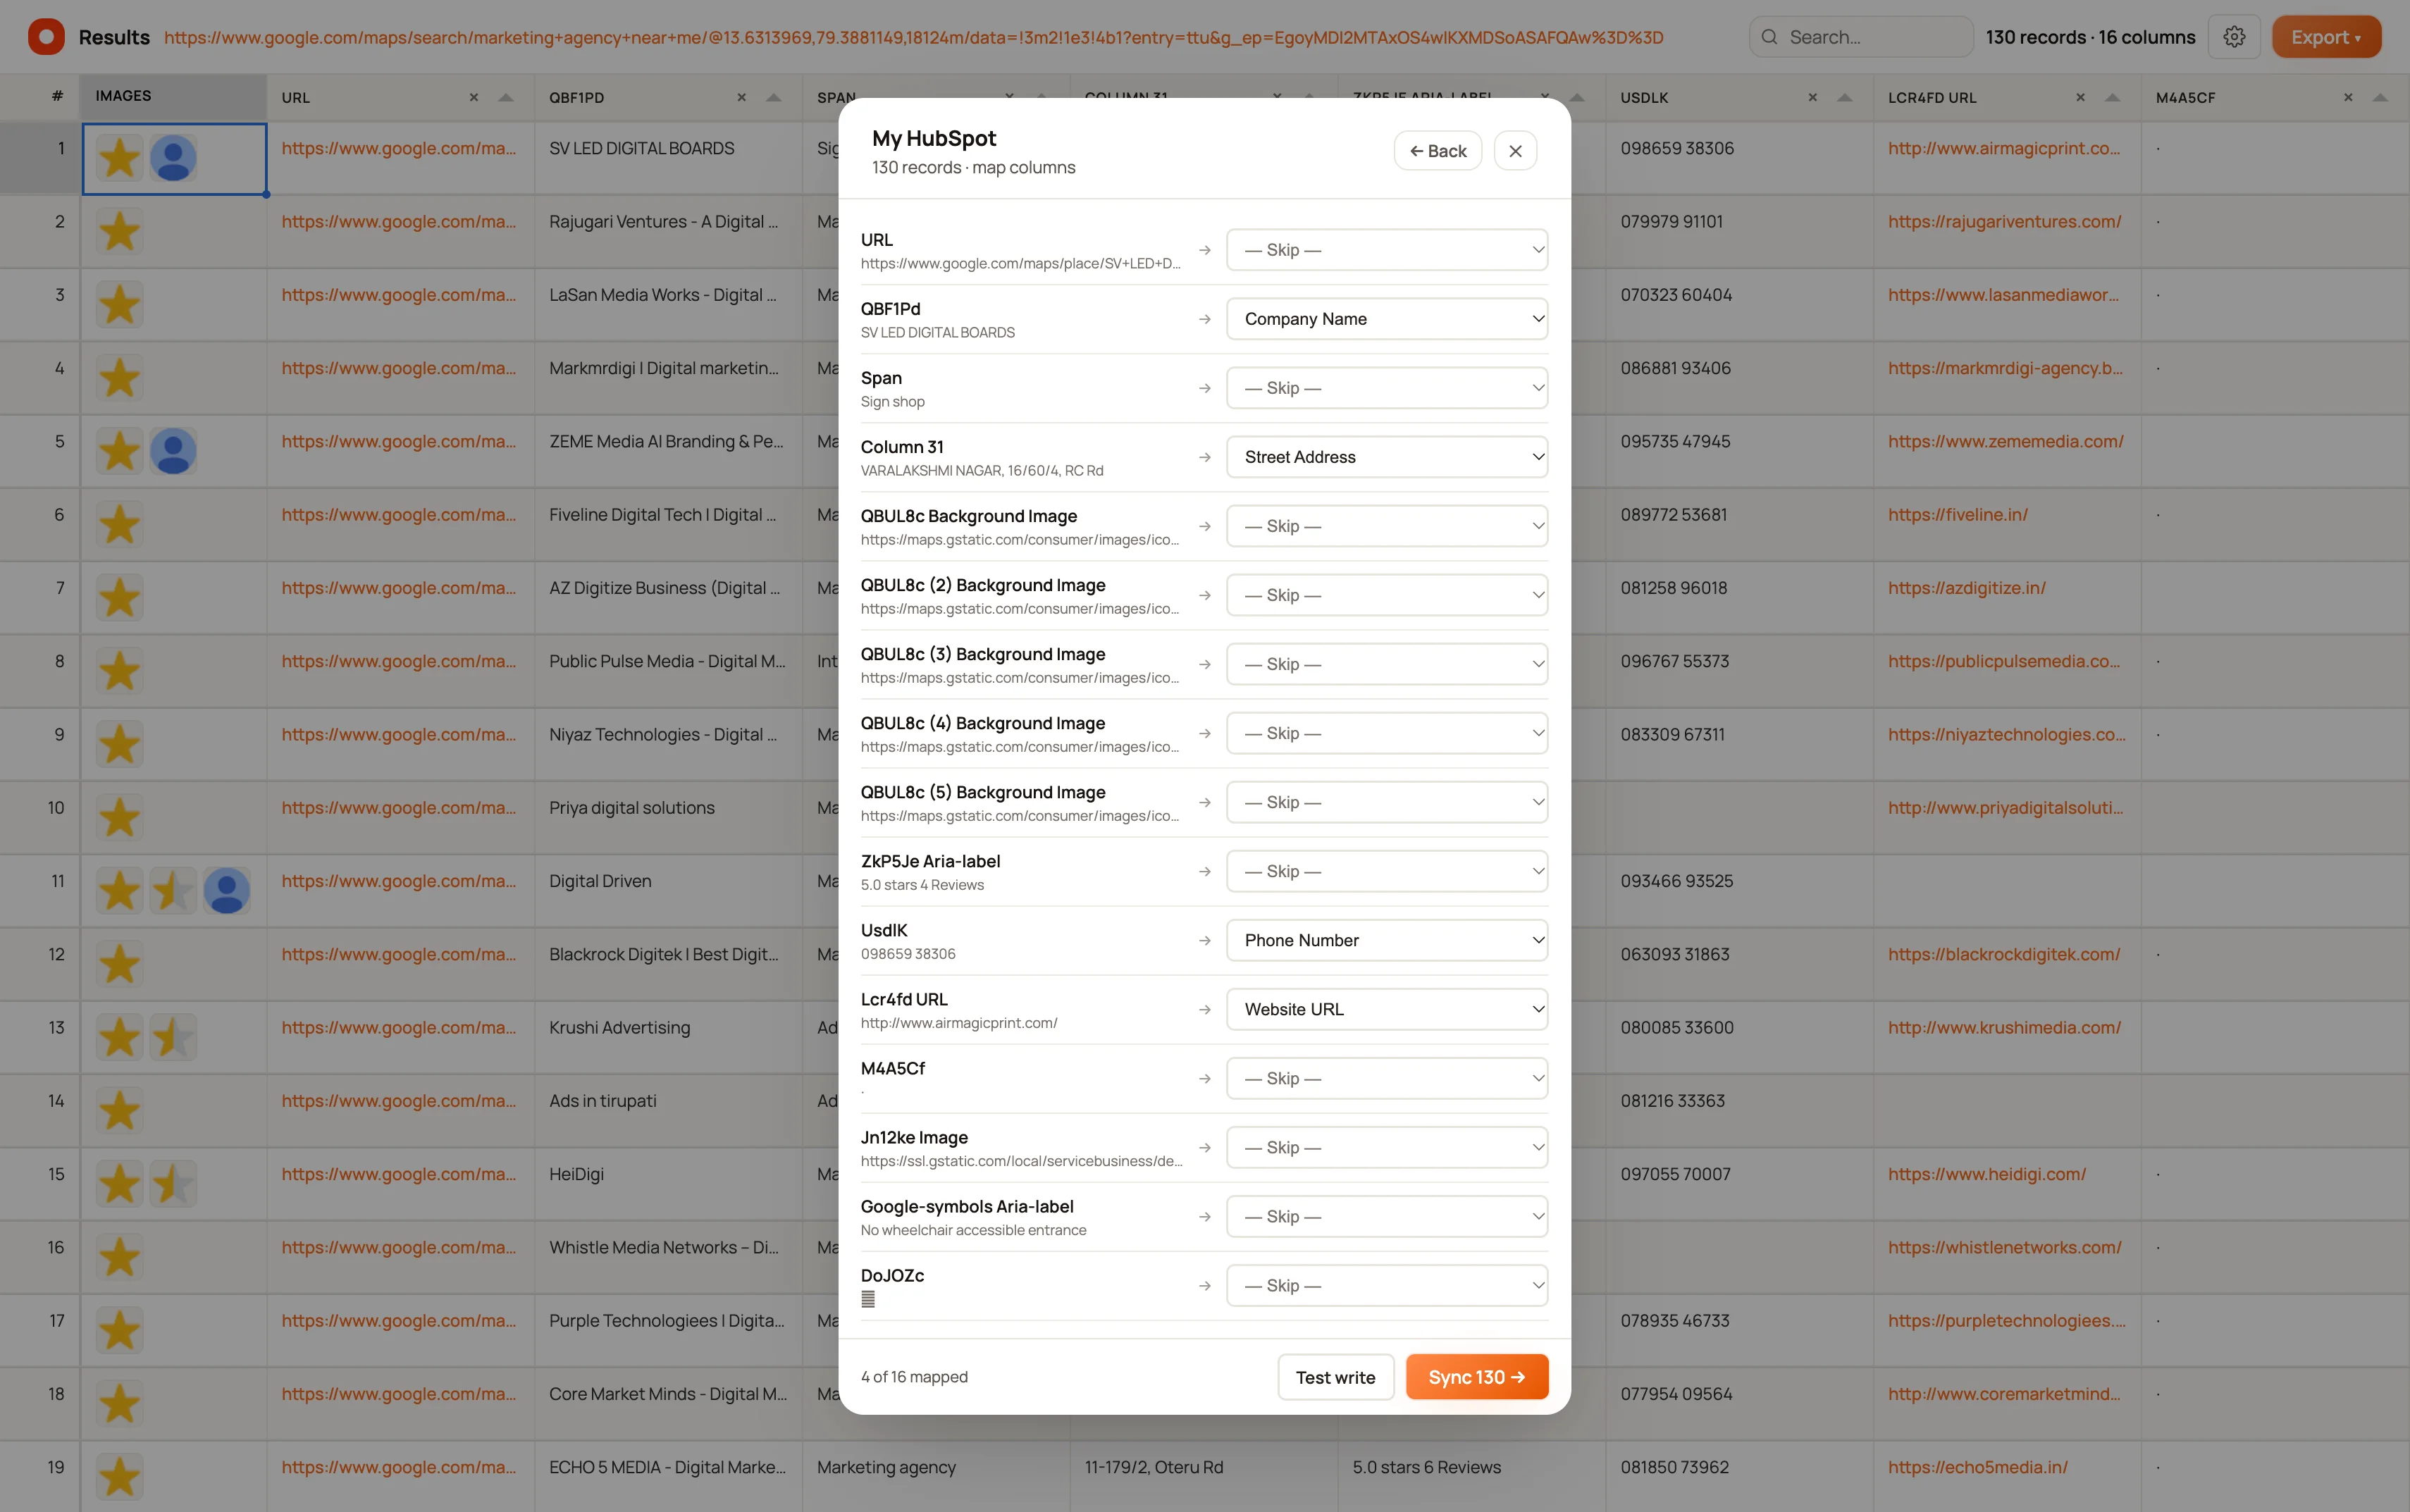Go back using the Back button
The width and height of the screenshot is (2410, 1512).
[x=1438, y=151]
